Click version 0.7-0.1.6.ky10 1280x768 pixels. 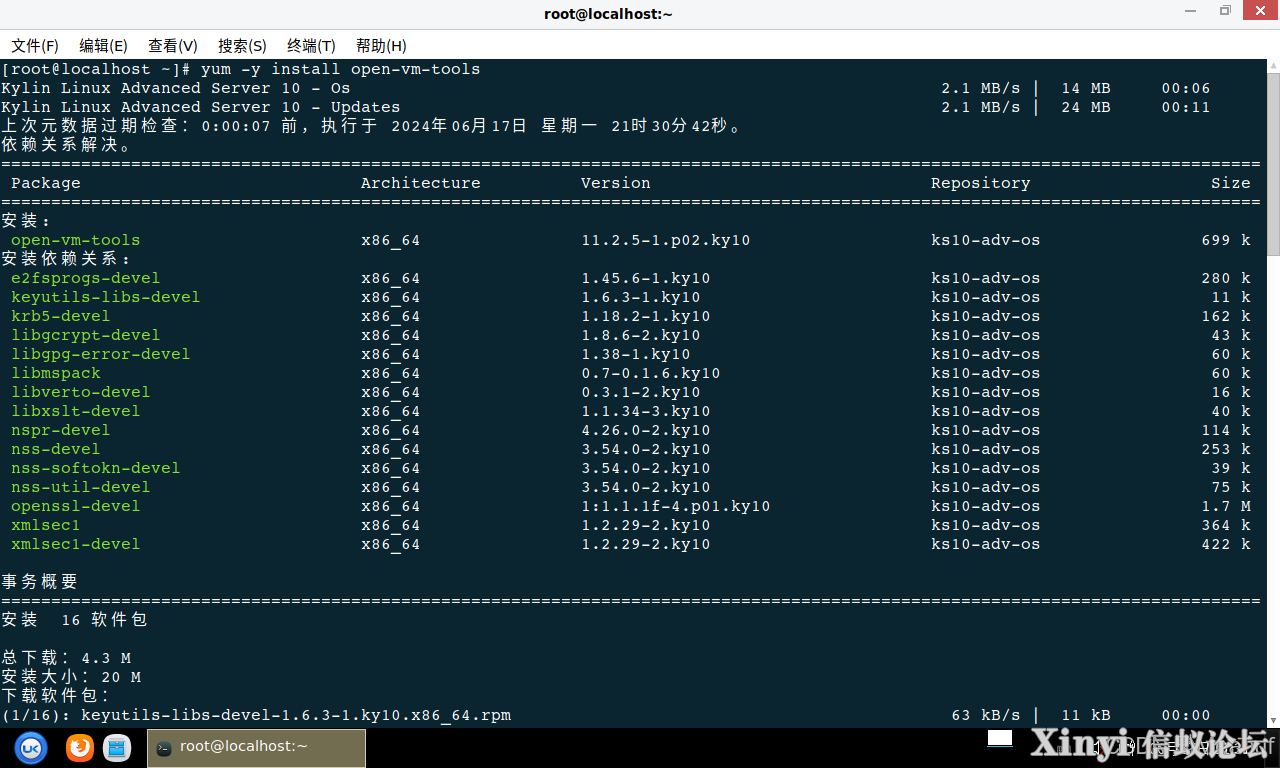[650, 373]
